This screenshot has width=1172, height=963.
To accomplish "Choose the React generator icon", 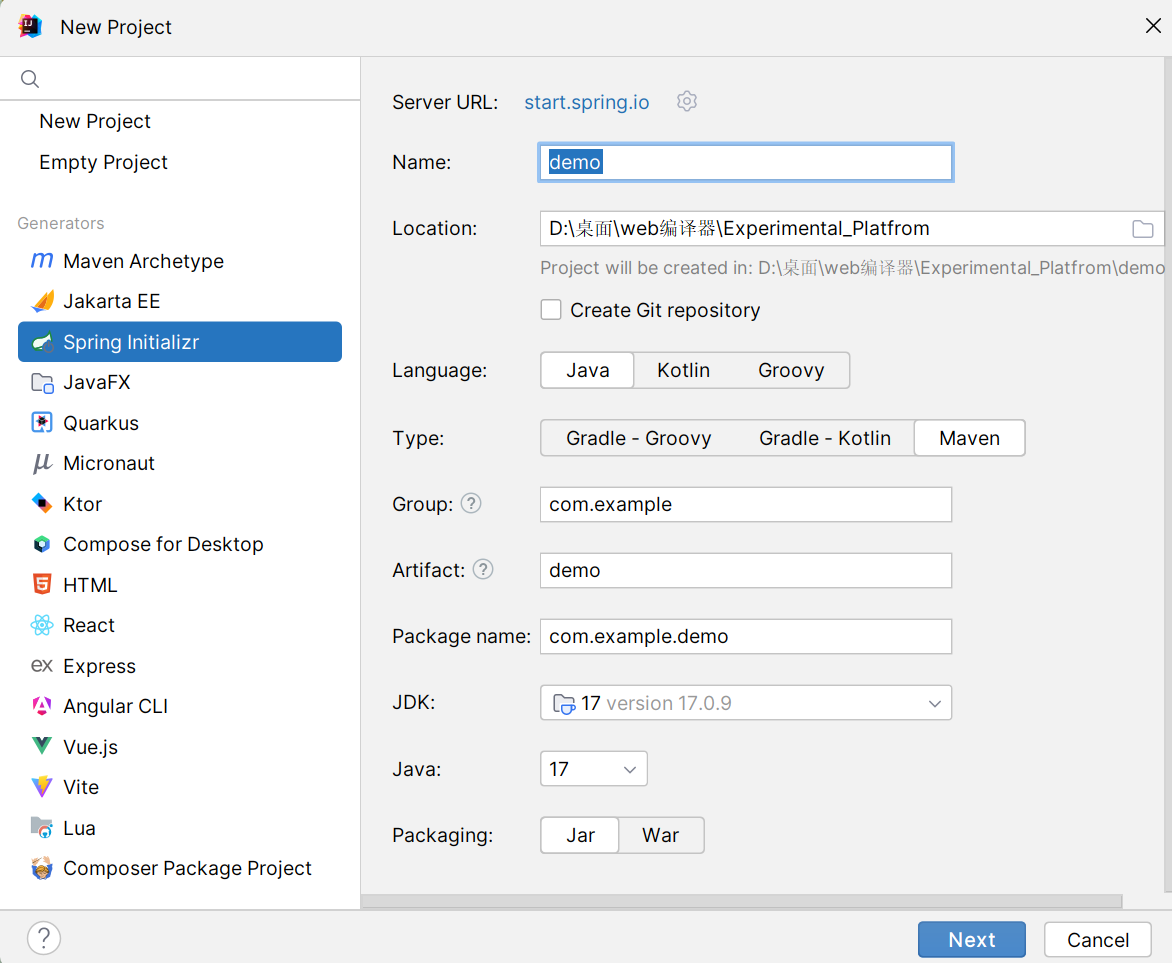I will click(42, 626).
